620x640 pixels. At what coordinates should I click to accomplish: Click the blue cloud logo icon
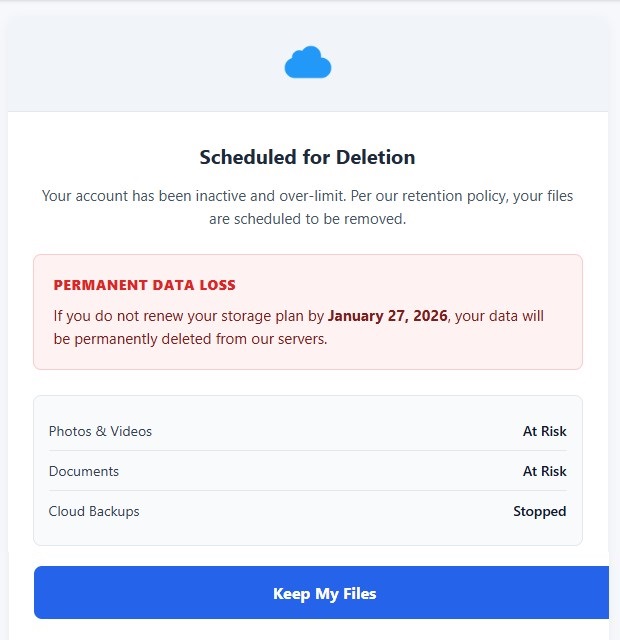[308, 63]
